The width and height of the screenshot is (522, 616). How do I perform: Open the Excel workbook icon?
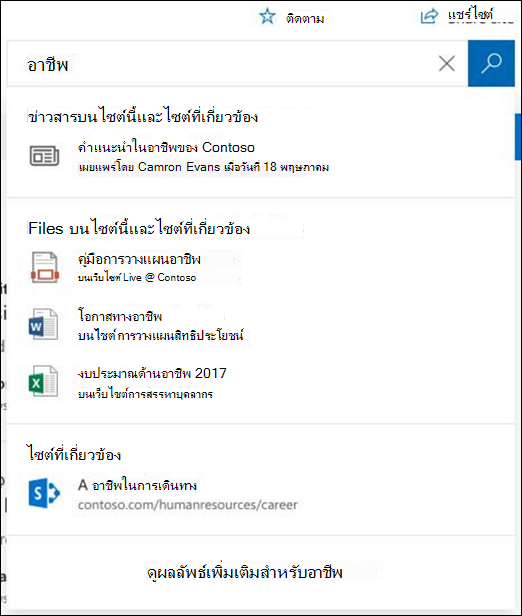coord(43,381)
